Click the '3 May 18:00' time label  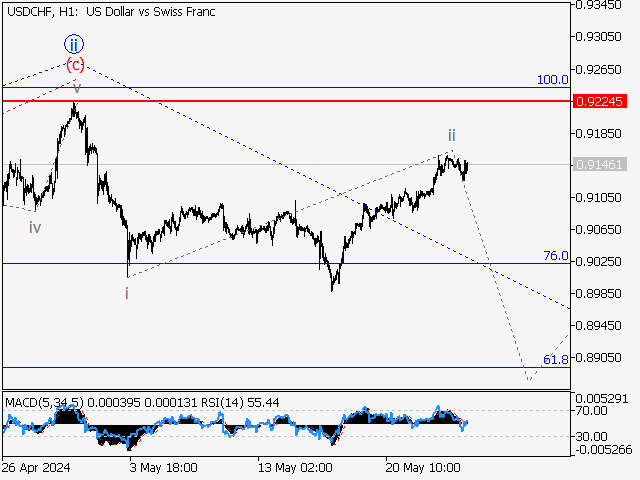(163, 467)
